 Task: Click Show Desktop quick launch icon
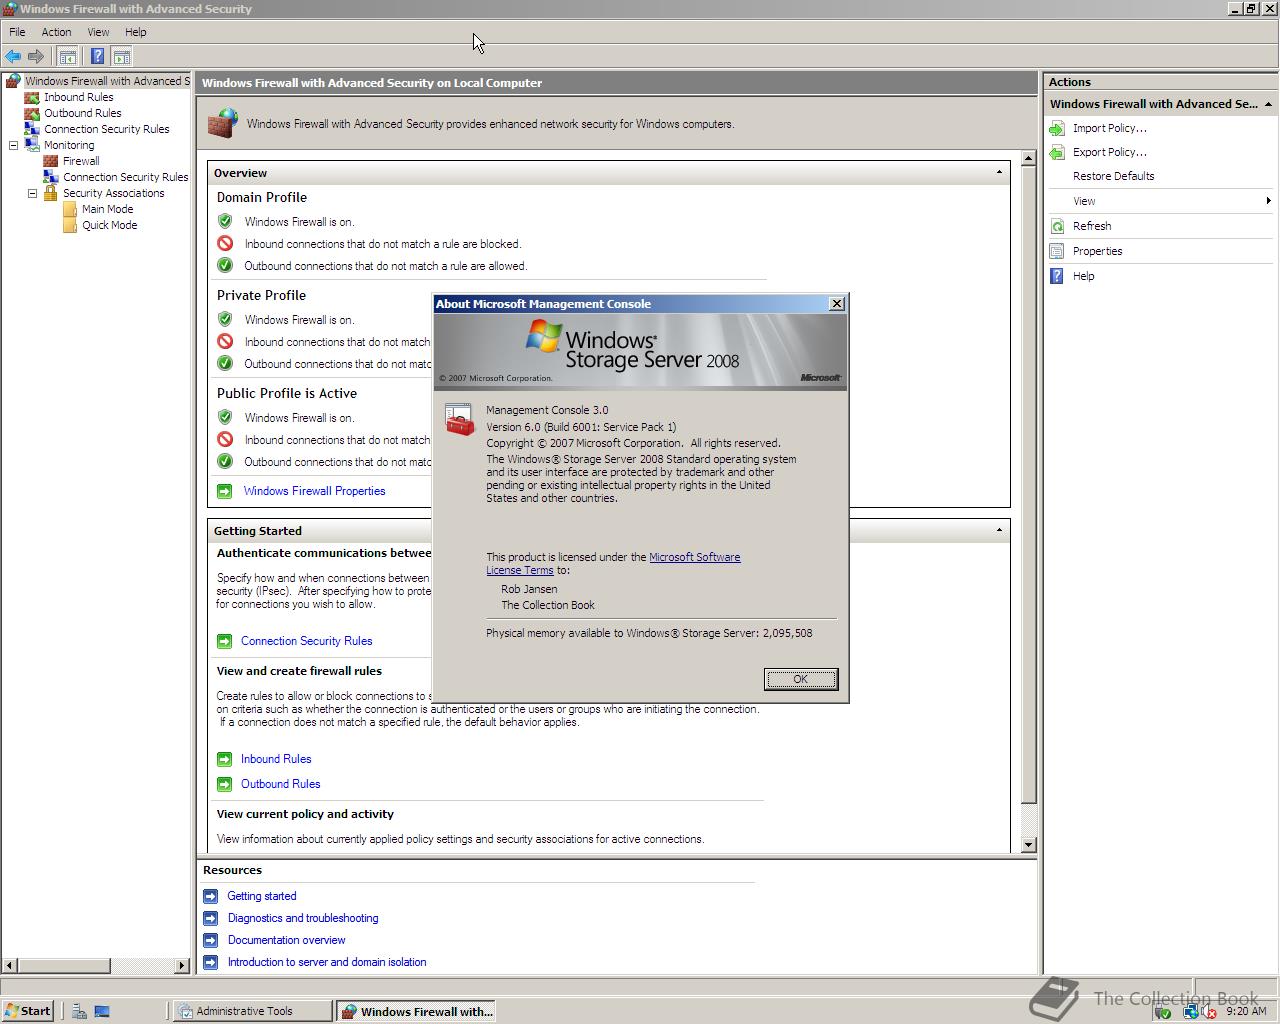(x=102, y=1011)
